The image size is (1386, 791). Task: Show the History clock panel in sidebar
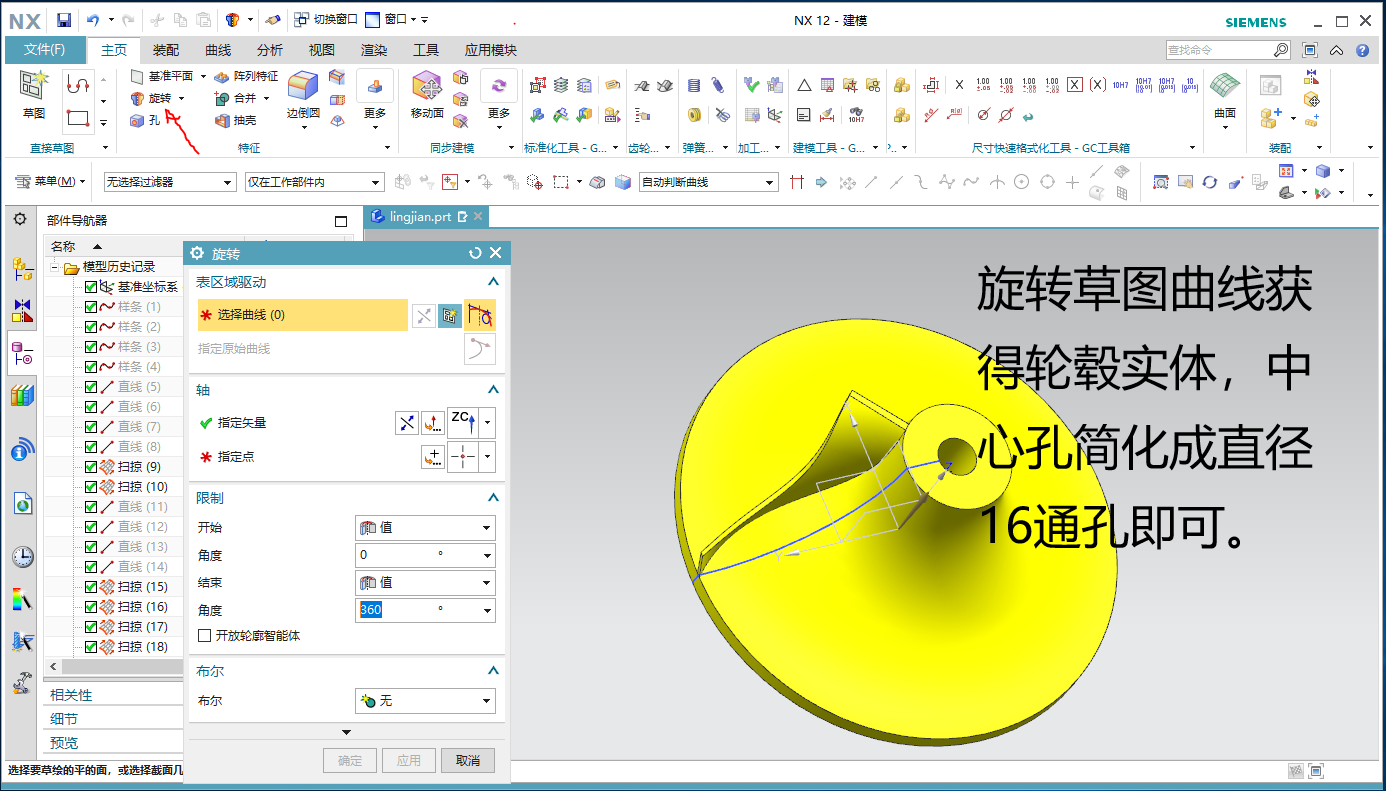22,557
